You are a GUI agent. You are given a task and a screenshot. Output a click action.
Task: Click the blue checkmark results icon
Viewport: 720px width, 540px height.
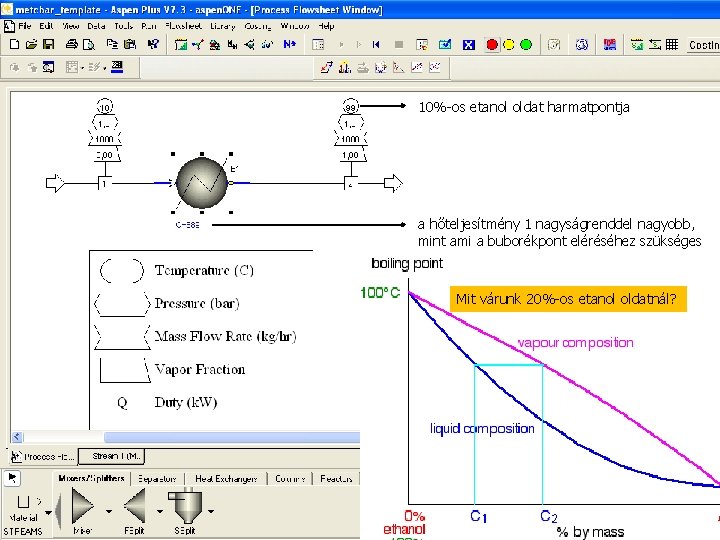point(444,45)
